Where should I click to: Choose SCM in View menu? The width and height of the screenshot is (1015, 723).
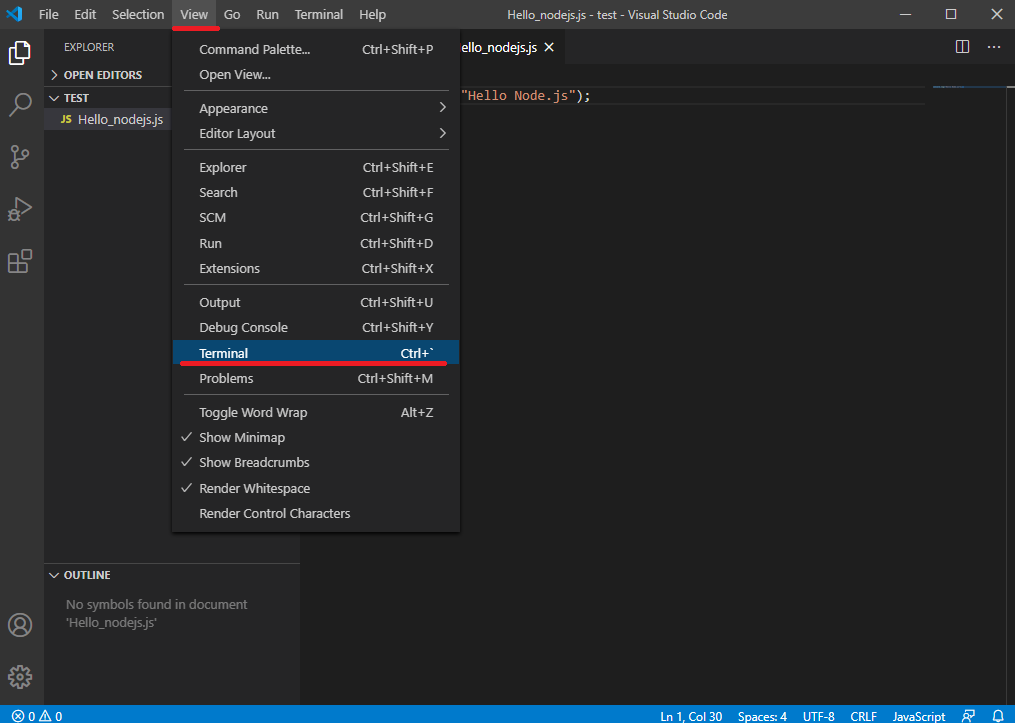coord(316,217)
